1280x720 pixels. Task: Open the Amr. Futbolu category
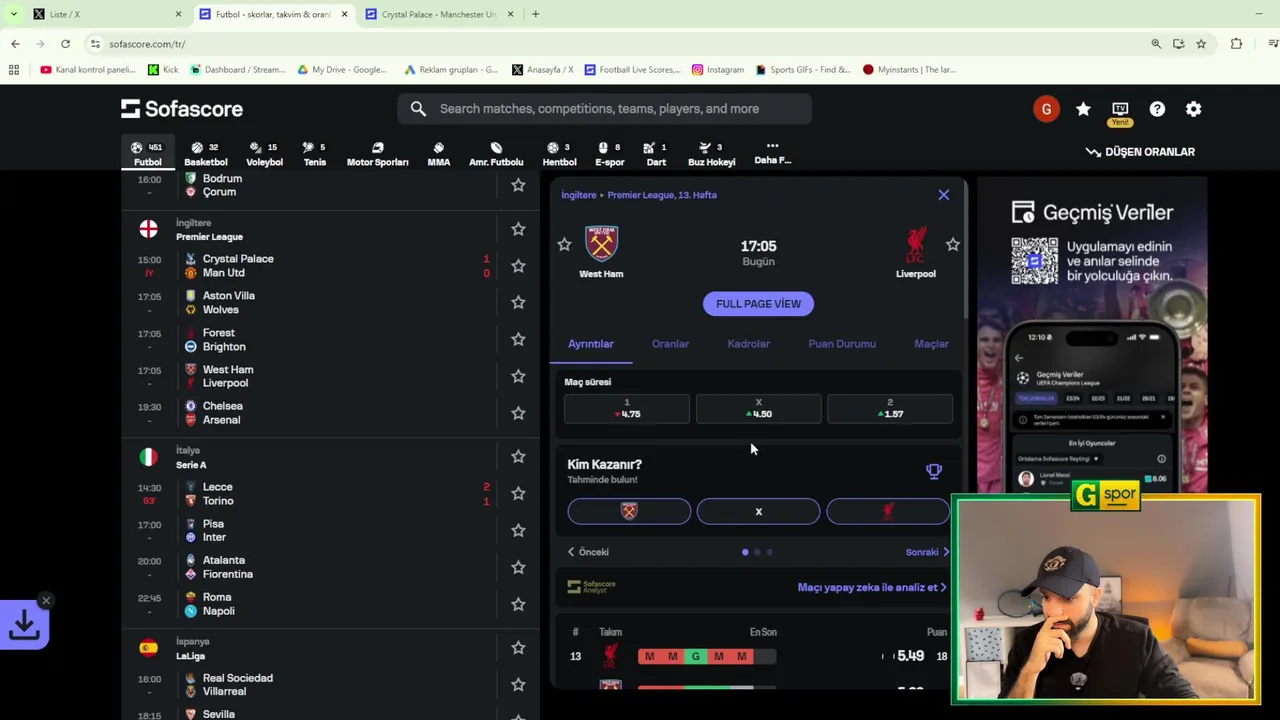[496, 154]
